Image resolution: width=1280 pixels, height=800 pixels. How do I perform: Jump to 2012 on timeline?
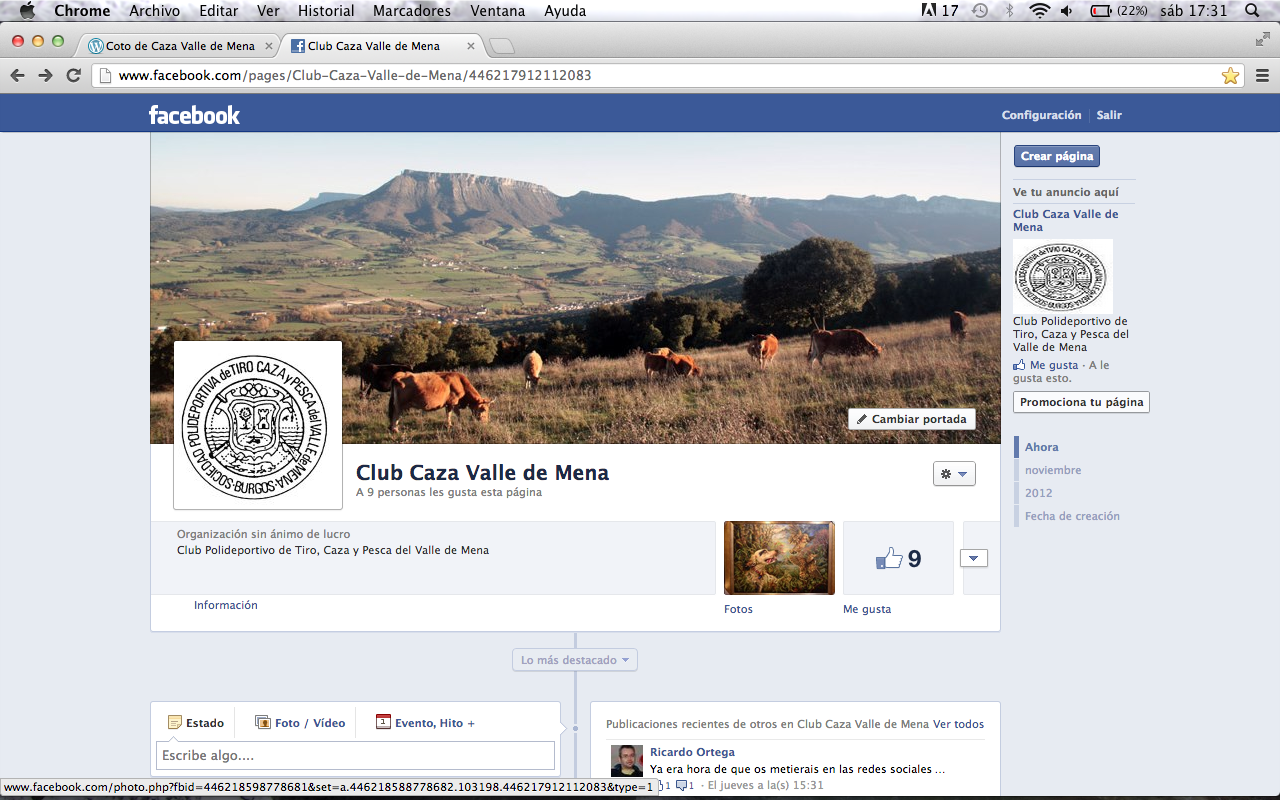[x=1038, y=493]
